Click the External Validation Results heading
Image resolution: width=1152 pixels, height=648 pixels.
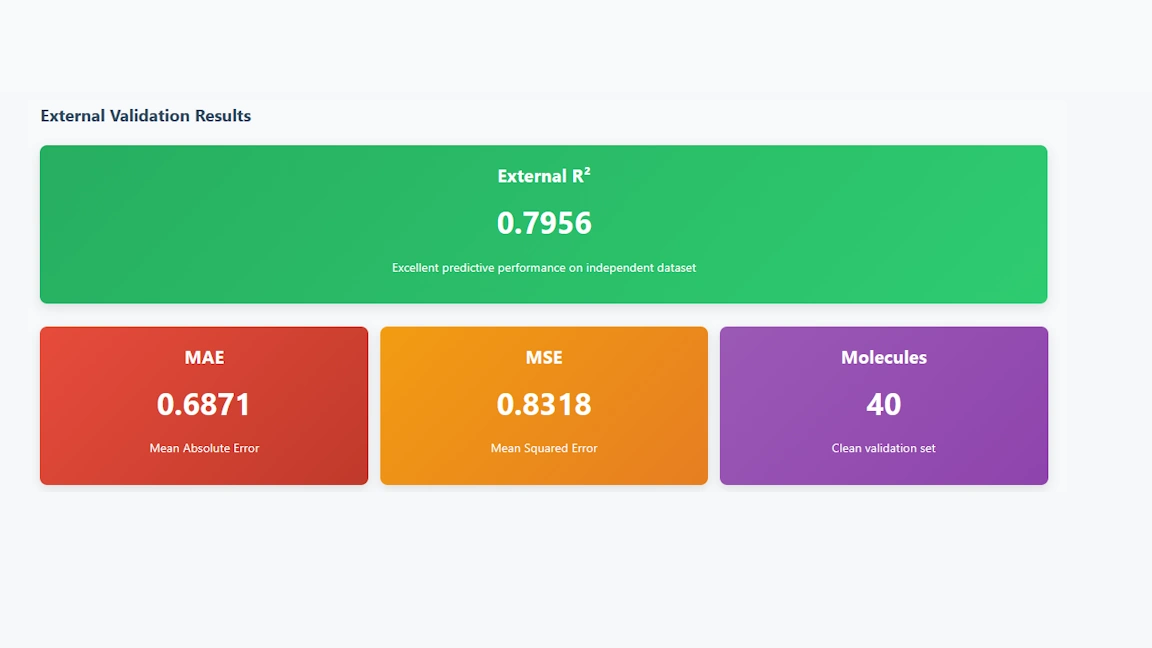pos(145,116)
